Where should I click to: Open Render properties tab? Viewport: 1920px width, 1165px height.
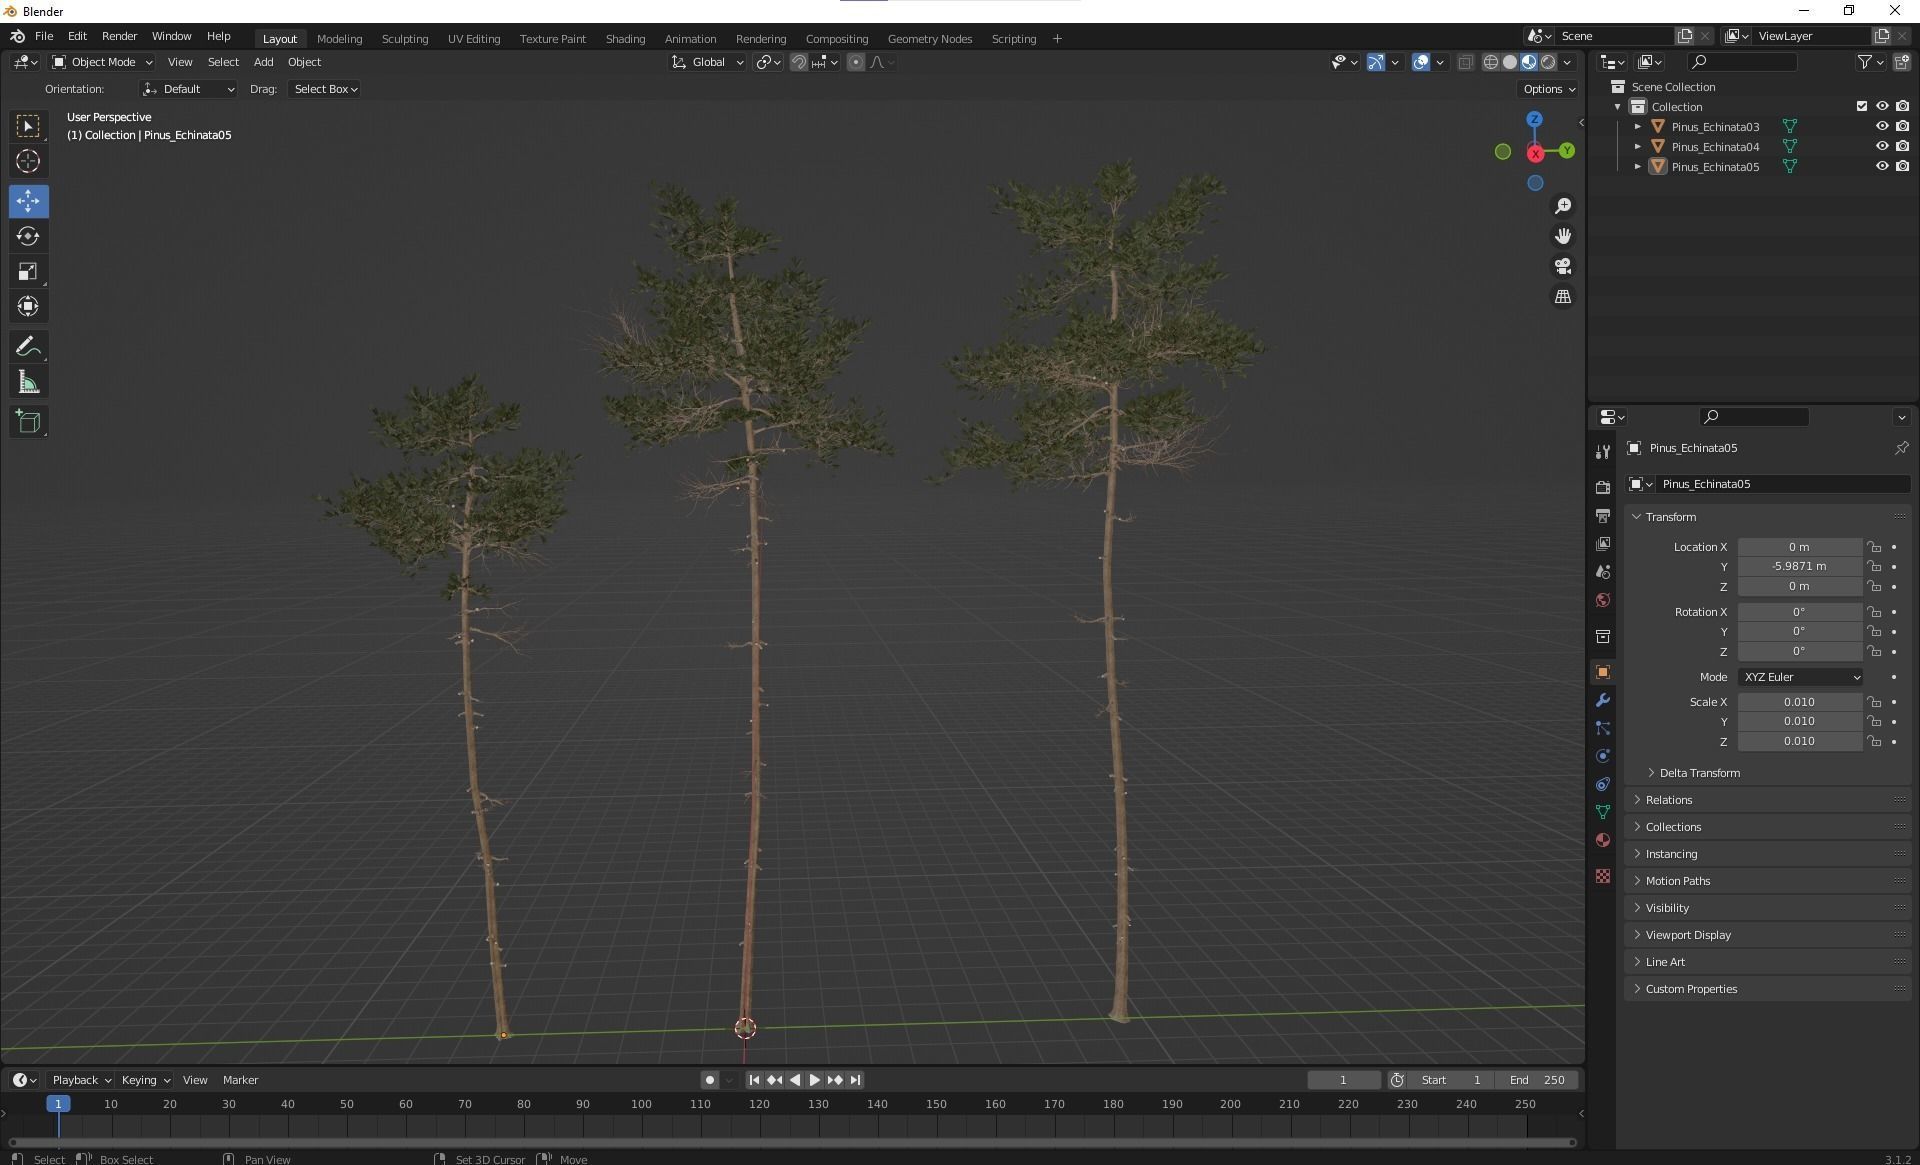1603,487
